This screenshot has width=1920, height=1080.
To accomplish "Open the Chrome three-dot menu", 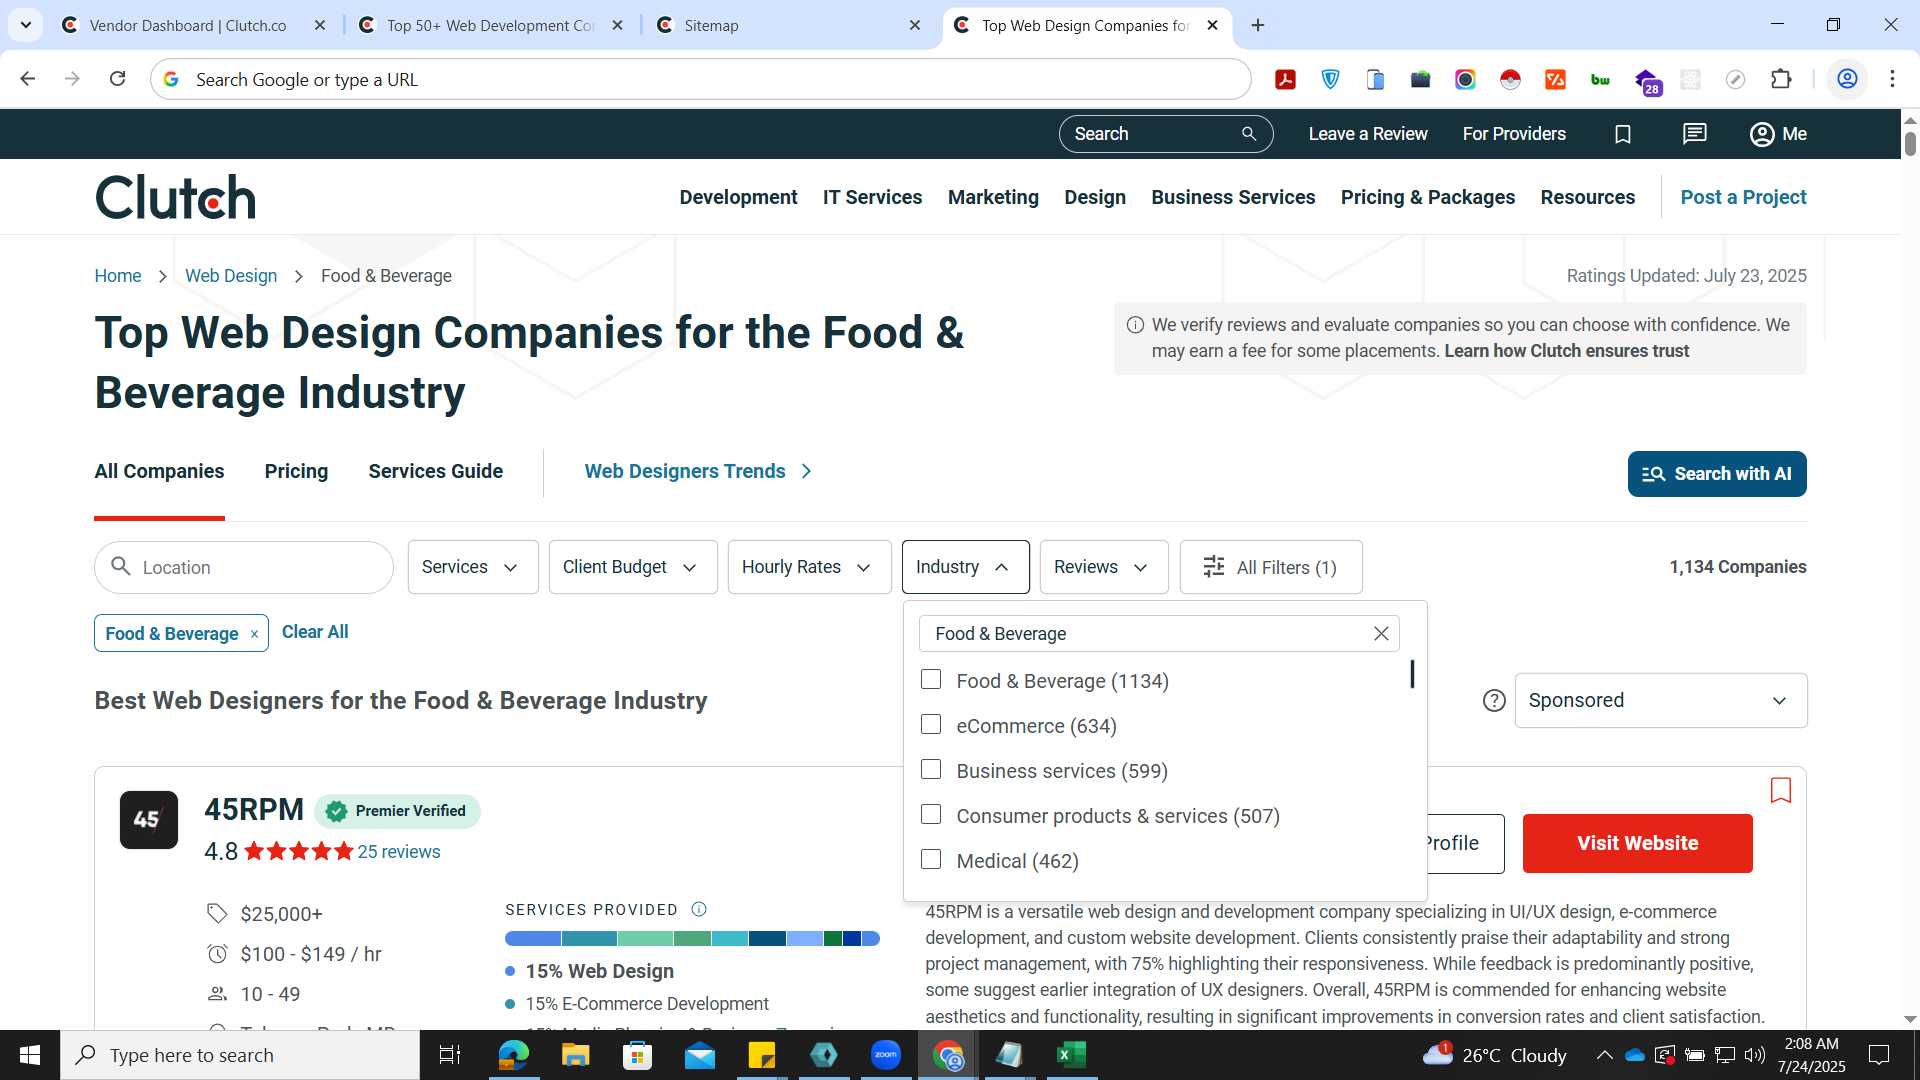I will 1892,79.
